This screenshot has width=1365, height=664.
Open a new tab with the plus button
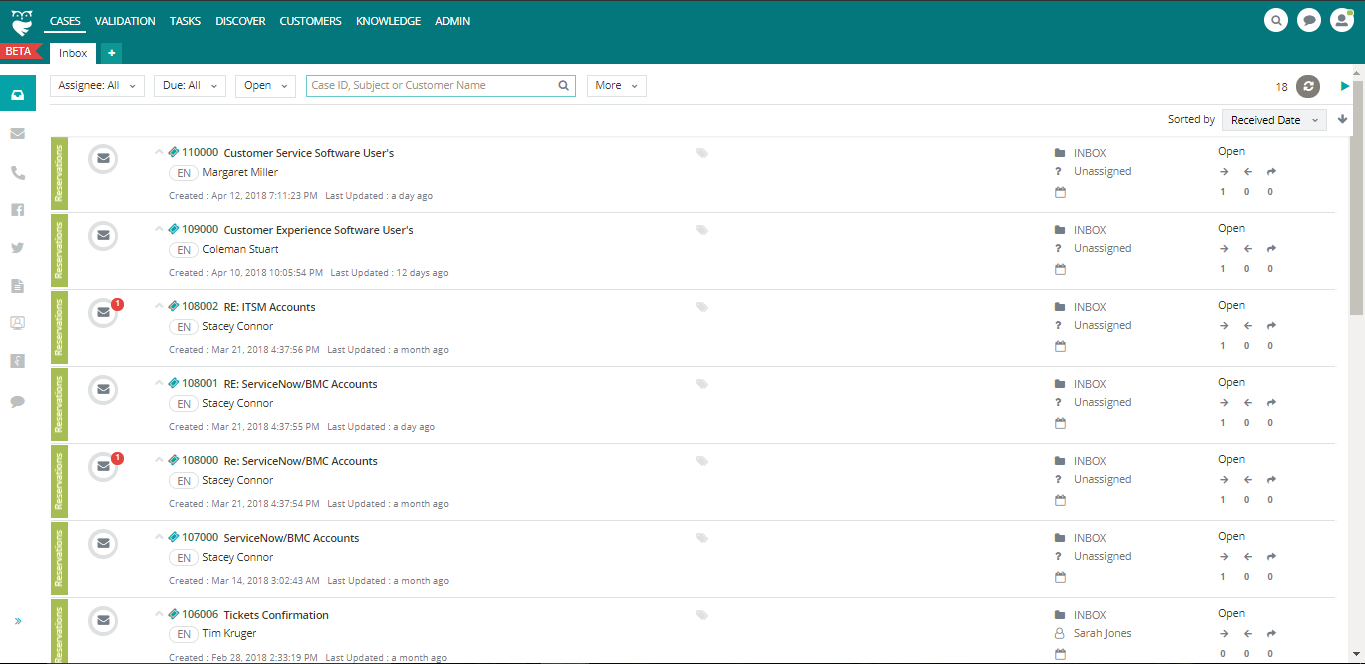coord(110,53)
